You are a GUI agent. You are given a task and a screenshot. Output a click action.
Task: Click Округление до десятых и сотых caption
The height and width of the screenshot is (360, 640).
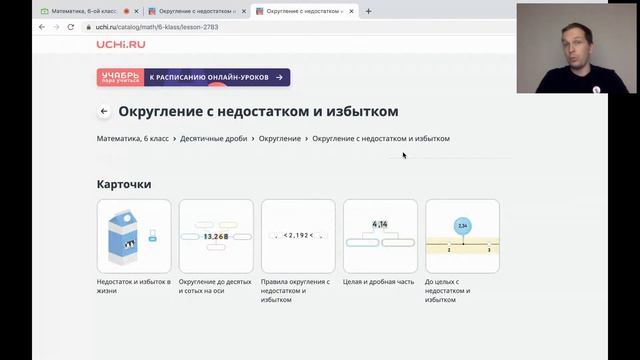tap(215, 286)
